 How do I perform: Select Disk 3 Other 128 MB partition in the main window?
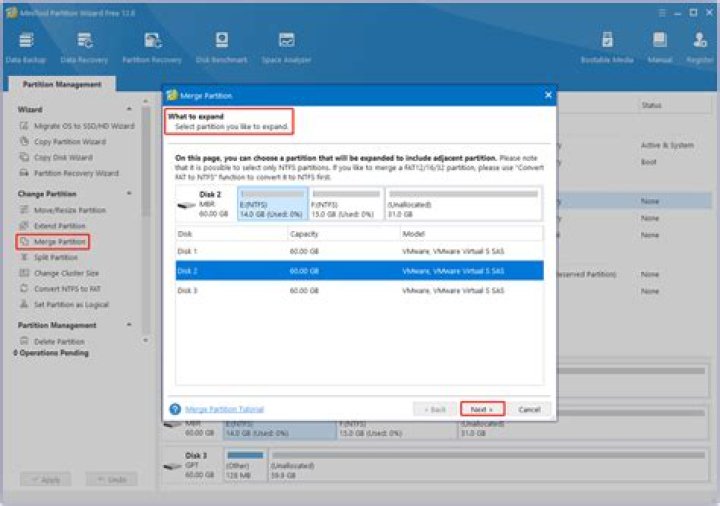(245, 465)
